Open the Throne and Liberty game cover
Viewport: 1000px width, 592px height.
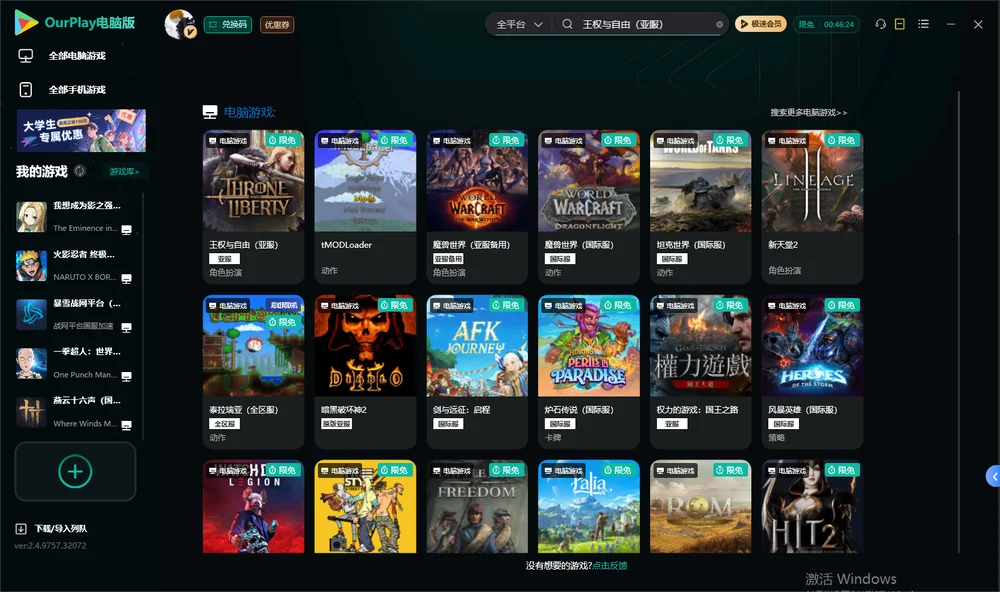point(253,181)
